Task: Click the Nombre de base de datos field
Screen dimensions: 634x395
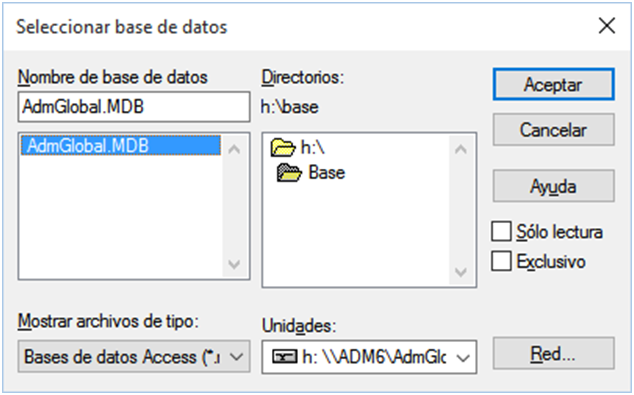Action: coord(134,107)
